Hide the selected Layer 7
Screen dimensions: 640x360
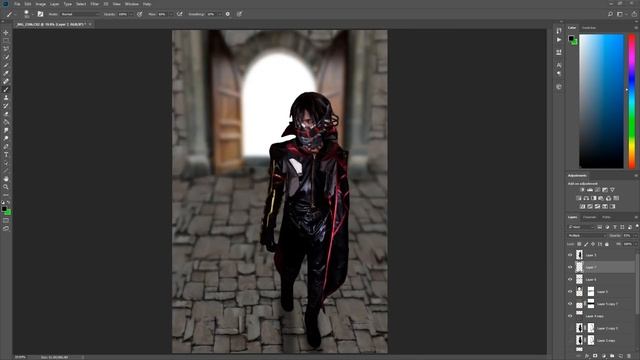[570, 267]
